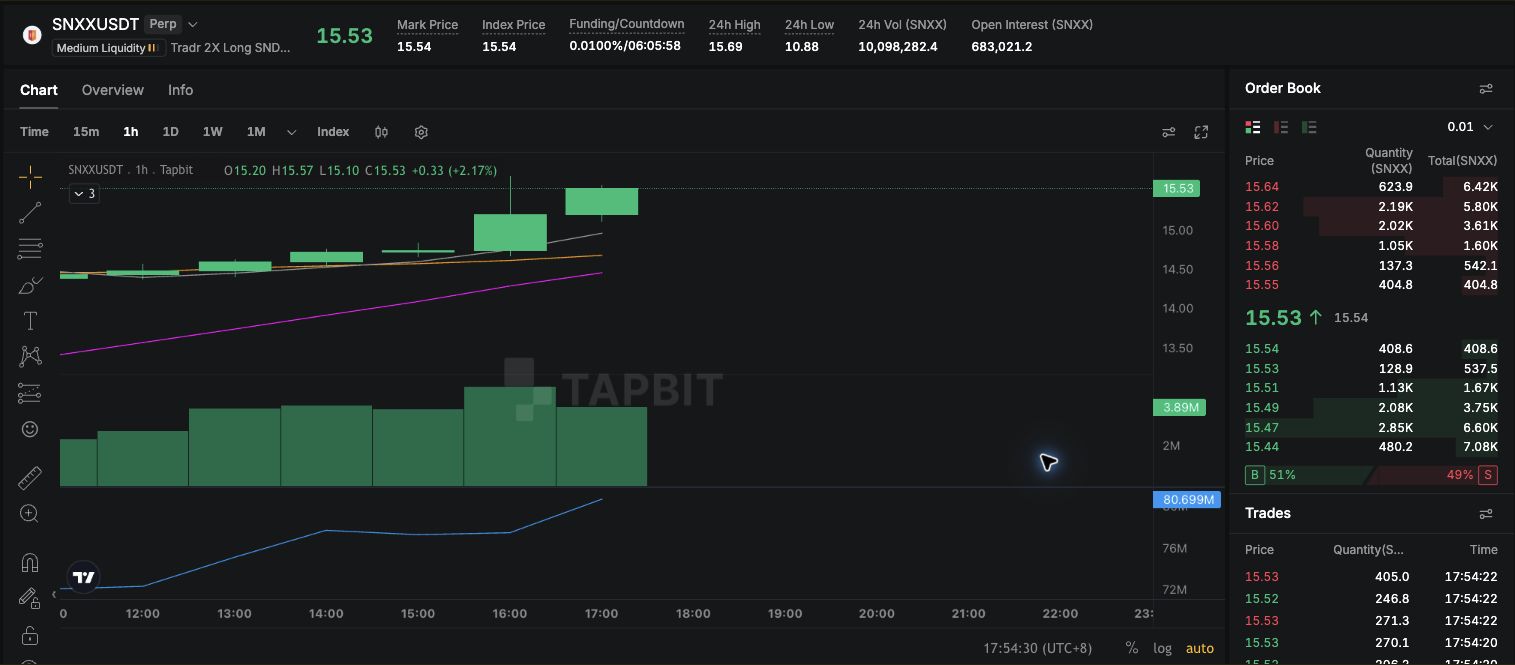Switch to the Overview tab

(113, 90)
